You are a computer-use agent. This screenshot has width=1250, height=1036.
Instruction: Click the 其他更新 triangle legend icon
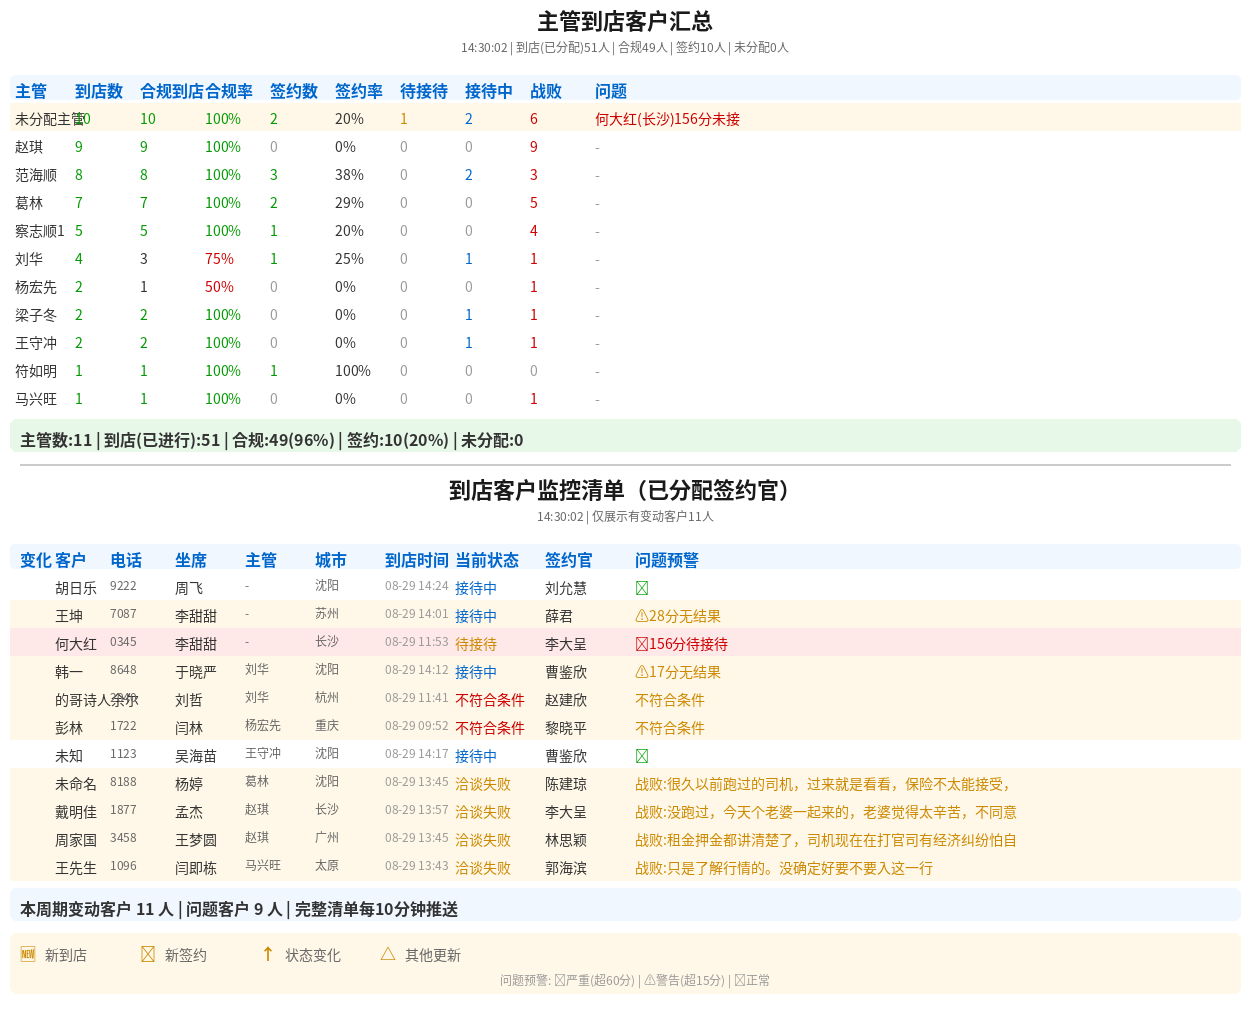point(388,954)
